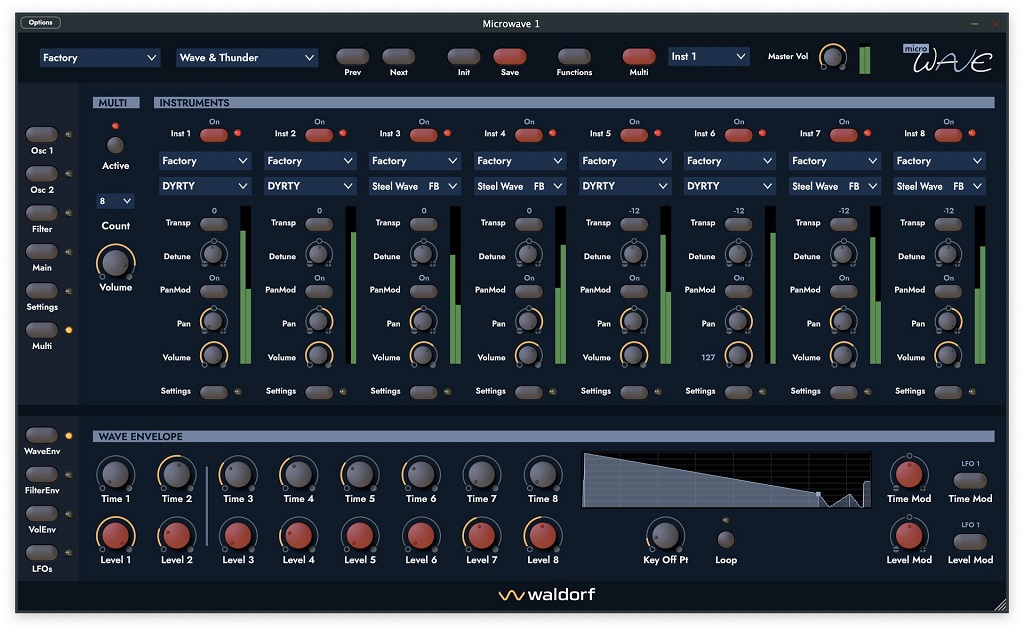1024x631 pixels.
Task: Click the wave envelope graph display
Action: point(727,479)
